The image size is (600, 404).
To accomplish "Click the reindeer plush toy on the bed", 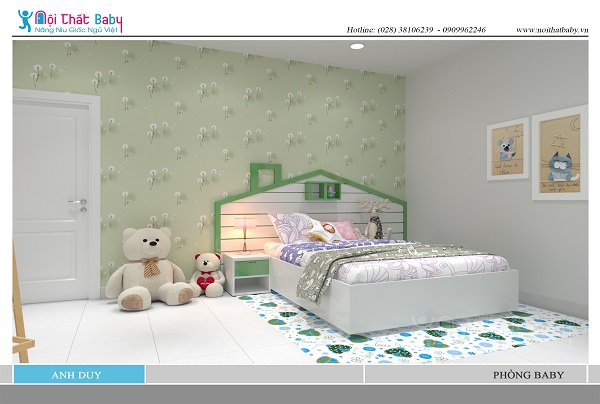I will click(x=374, y=221).
